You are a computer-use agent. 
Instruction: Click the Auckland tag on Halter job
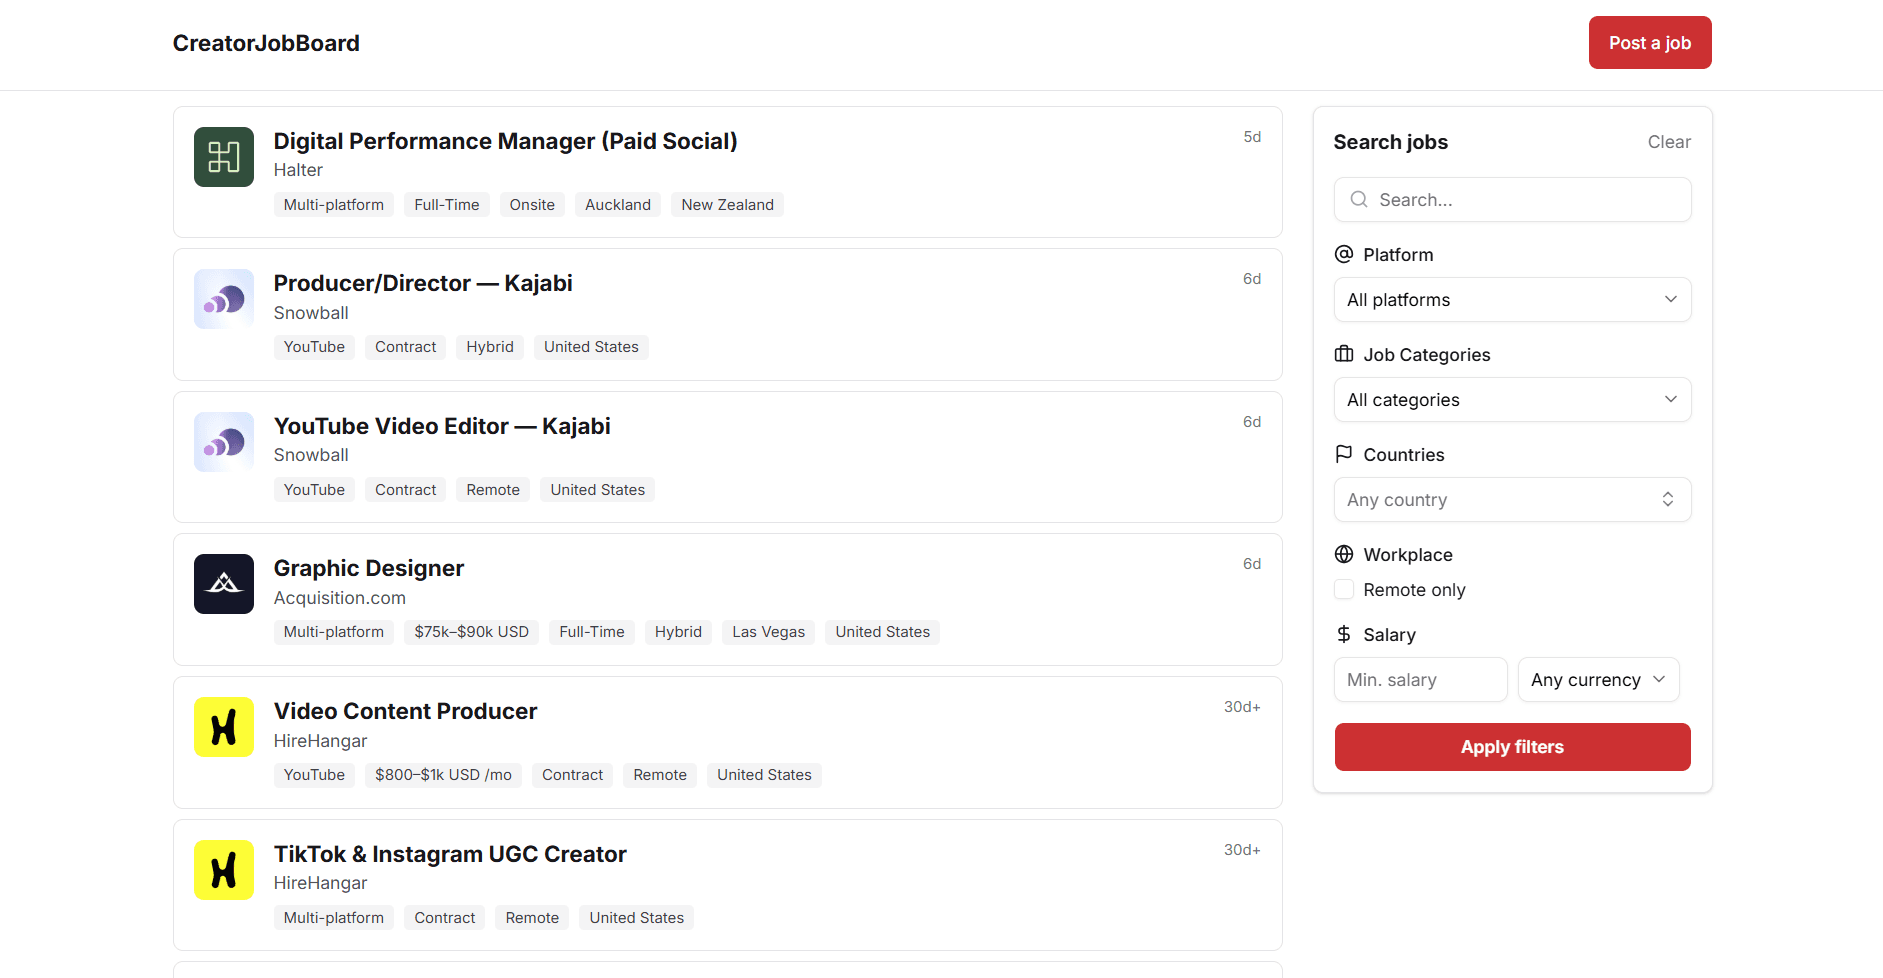(x=618, y=205)
